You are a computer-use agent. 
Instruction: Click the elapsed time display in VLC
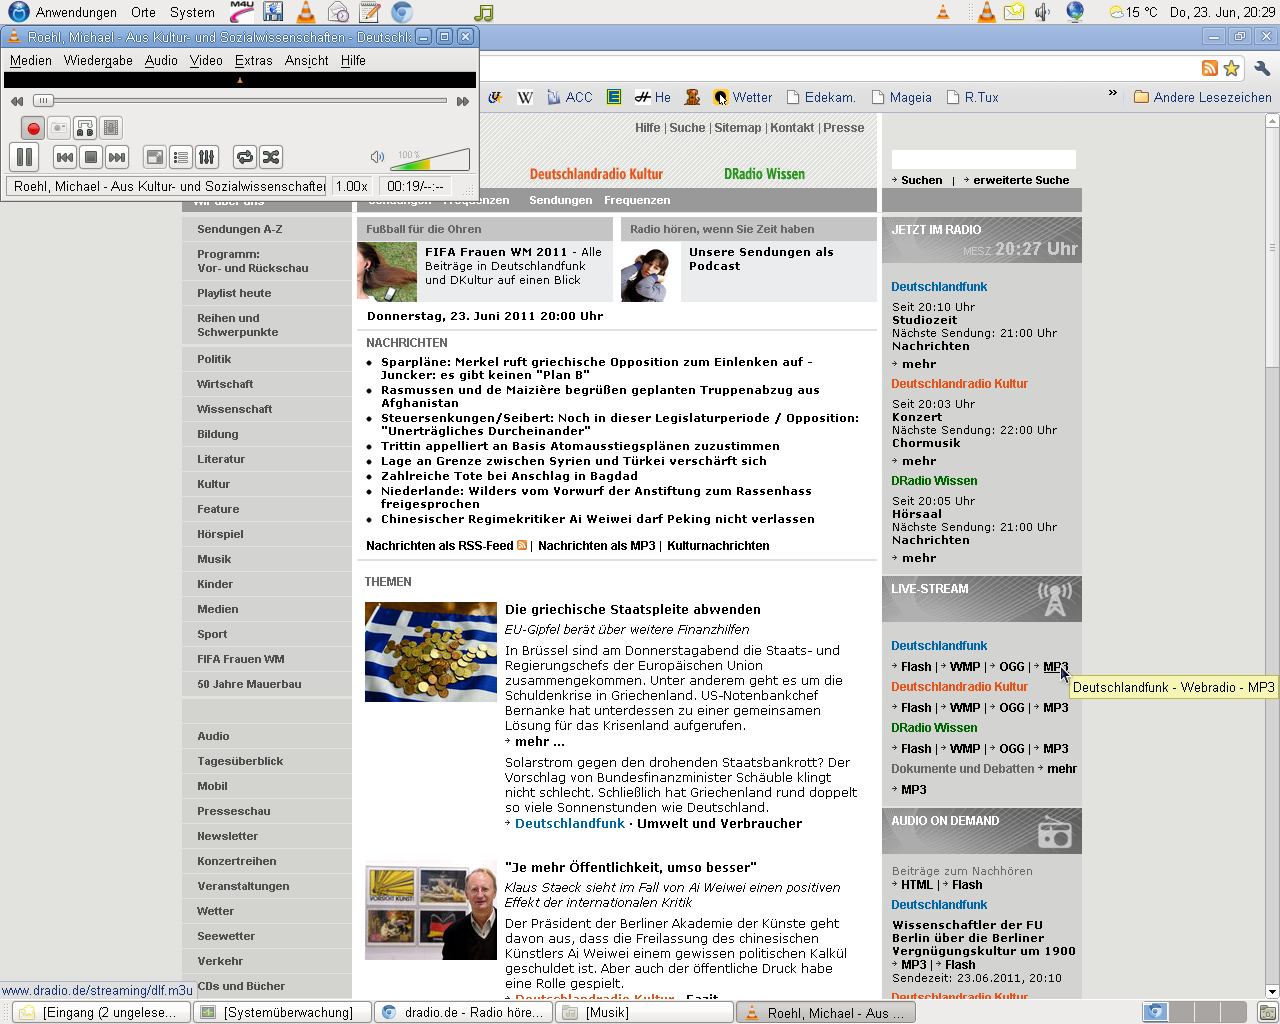coord(415,186)
